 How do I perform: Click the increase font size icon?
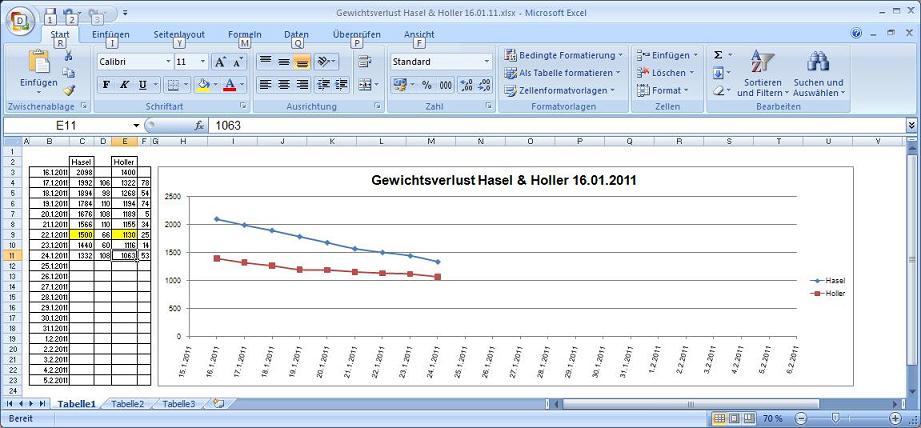pos(220,62)
